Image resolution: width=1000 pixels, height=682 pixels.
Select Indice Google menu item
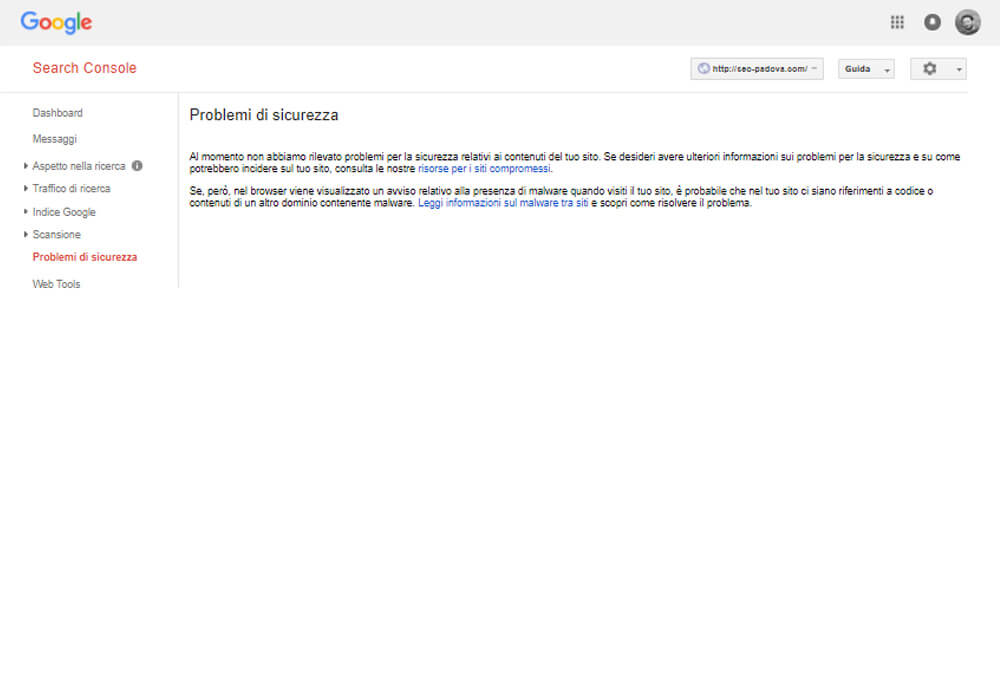64,212
